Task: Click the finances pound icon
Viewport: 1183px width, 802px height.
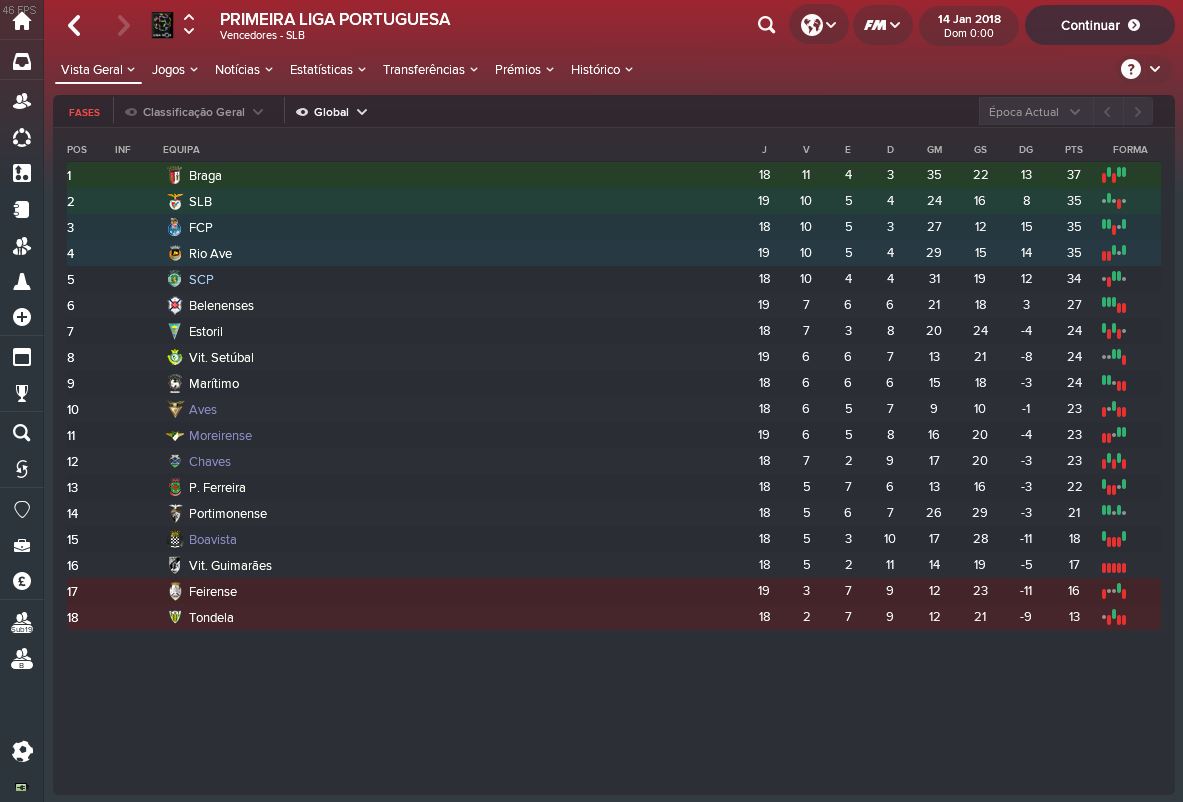Action: (21, 581)
